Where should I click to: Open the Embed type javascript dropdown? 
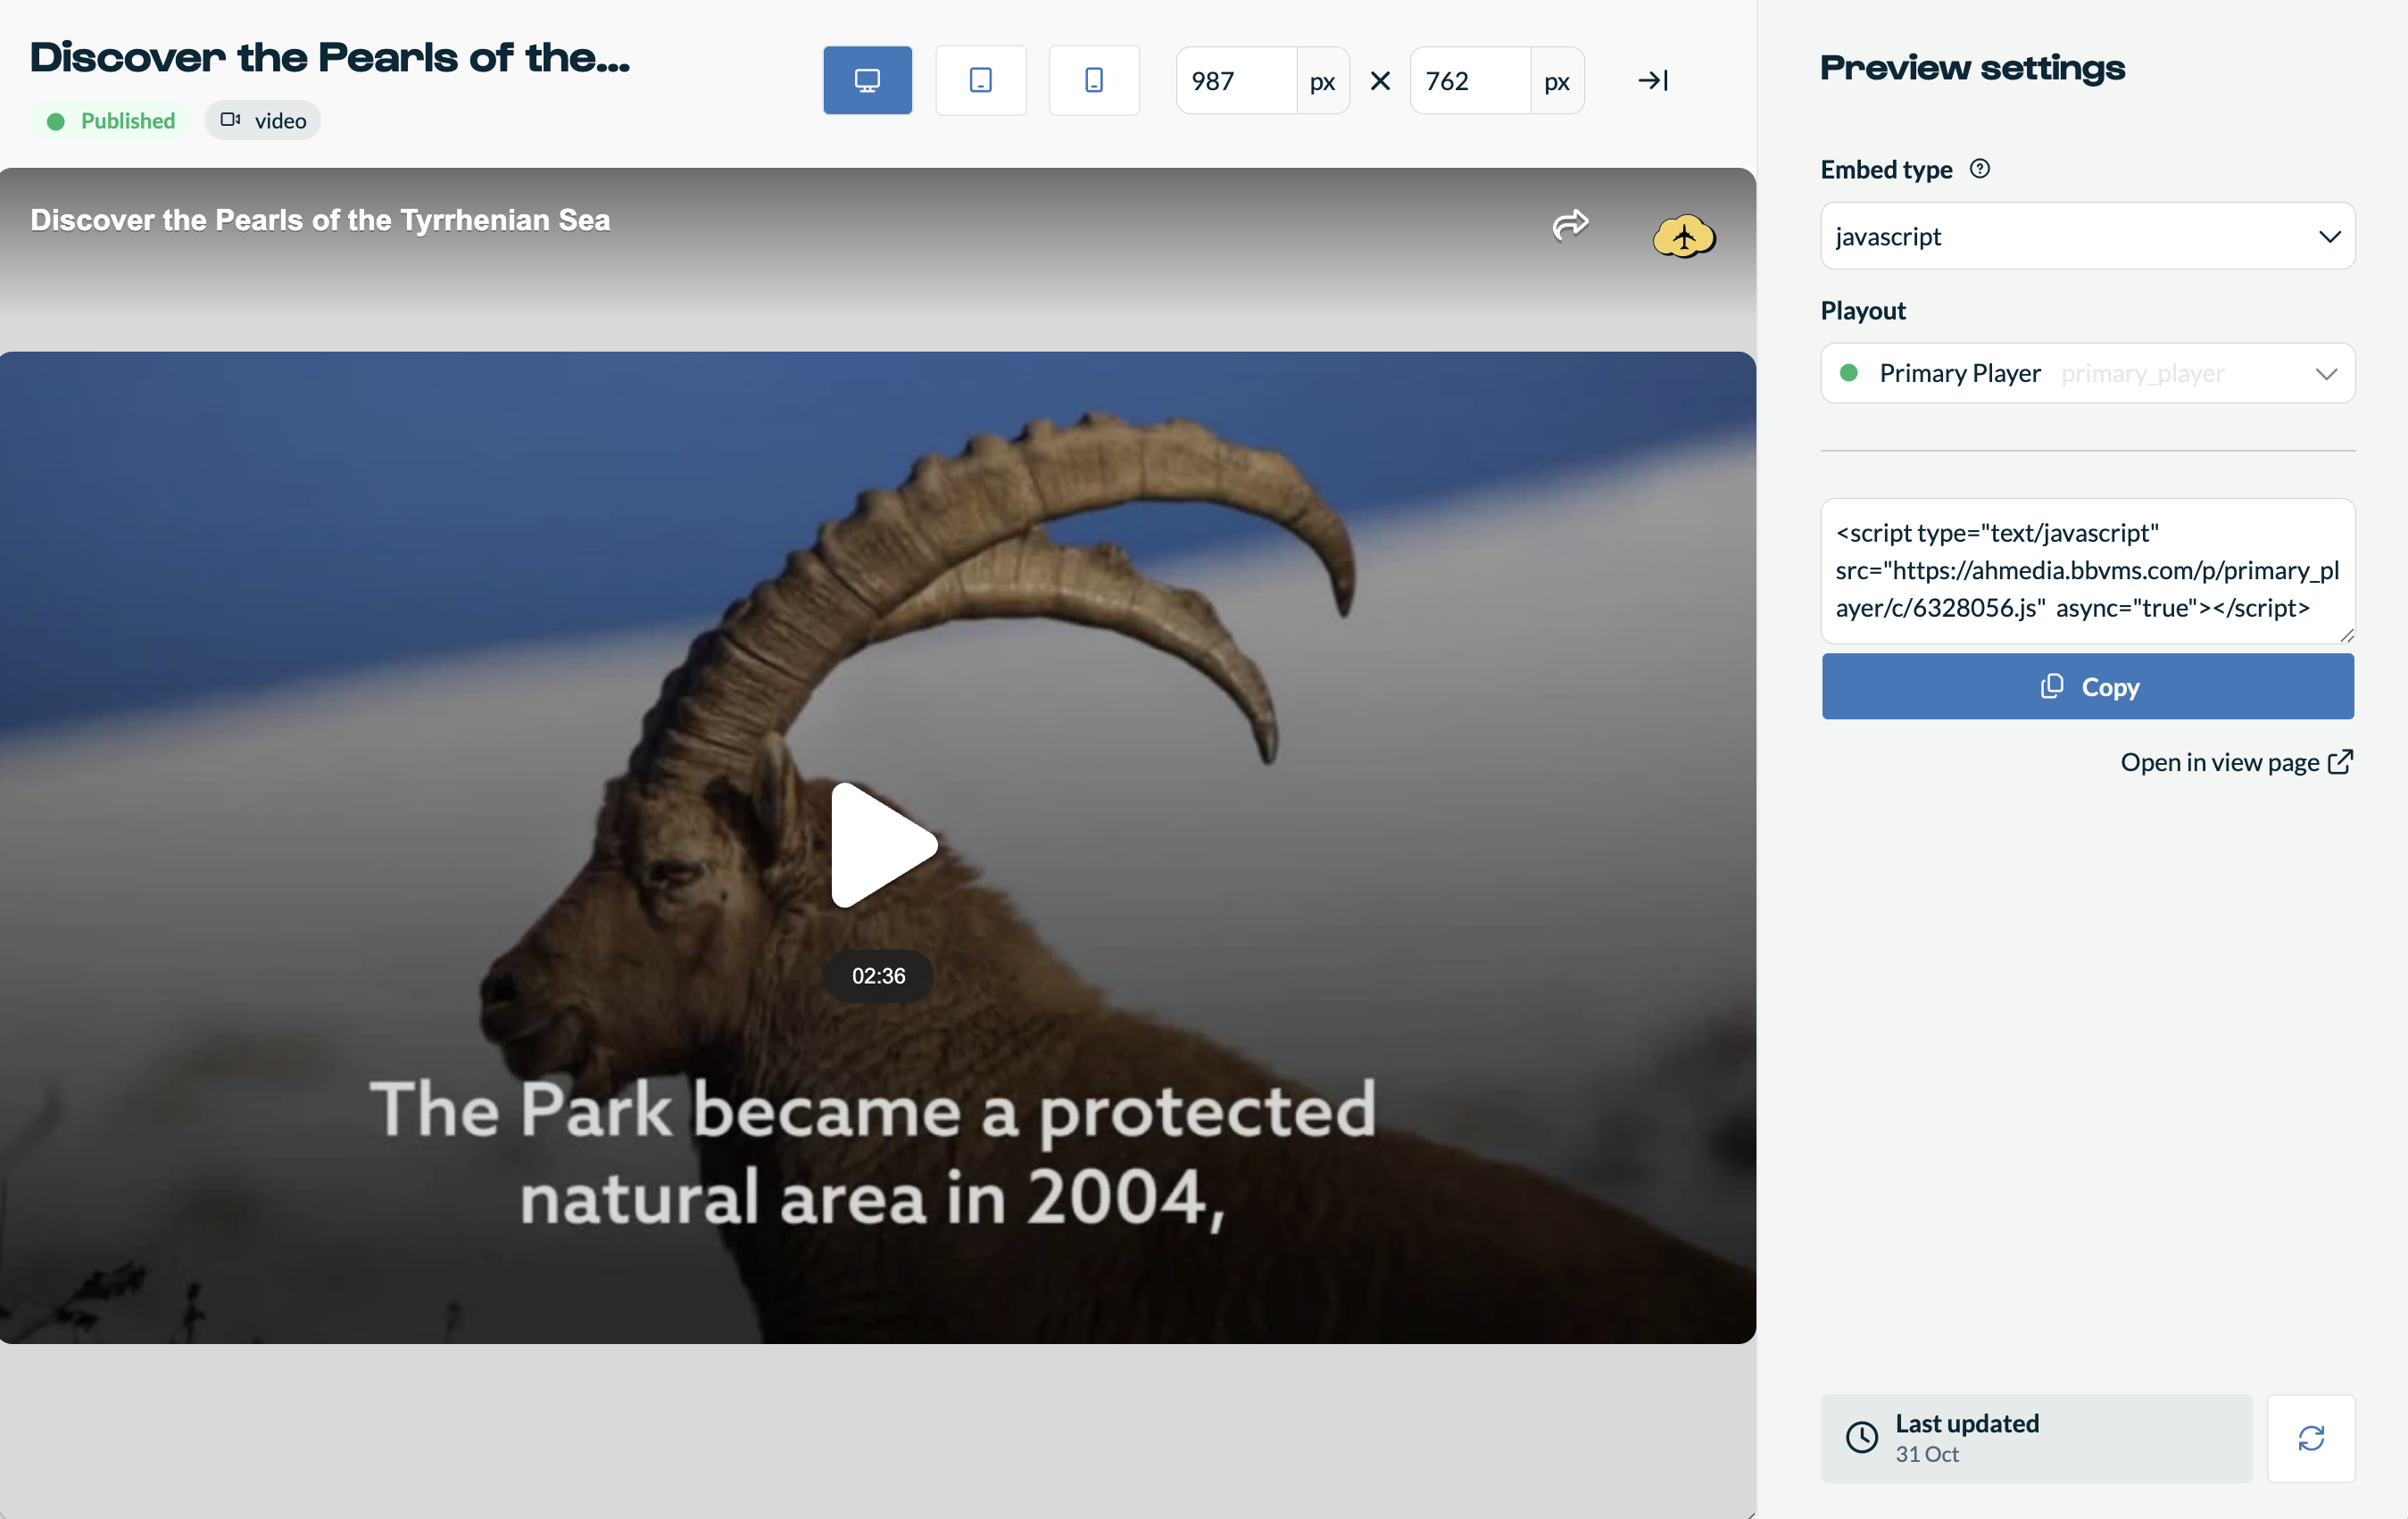pos(2087,236)
